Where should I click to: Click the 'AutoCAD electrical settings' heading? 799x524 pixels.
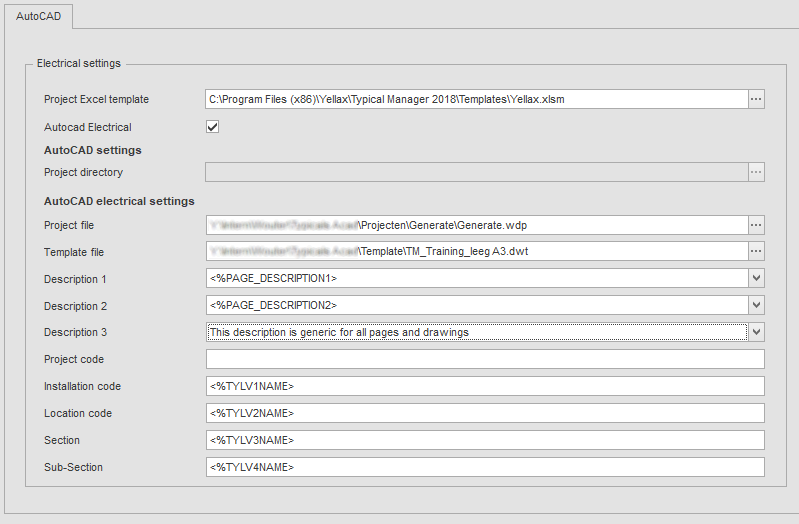click(119, 201)
